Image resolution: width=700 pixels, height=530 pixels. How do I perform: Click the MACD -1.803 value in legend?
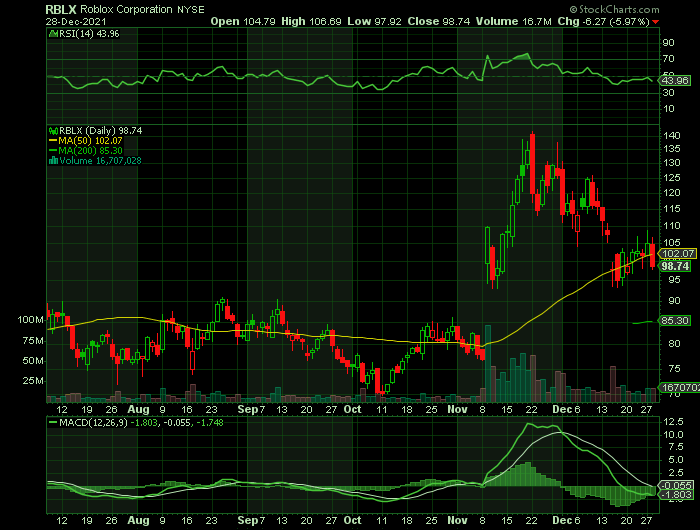[x=144, y=422]
